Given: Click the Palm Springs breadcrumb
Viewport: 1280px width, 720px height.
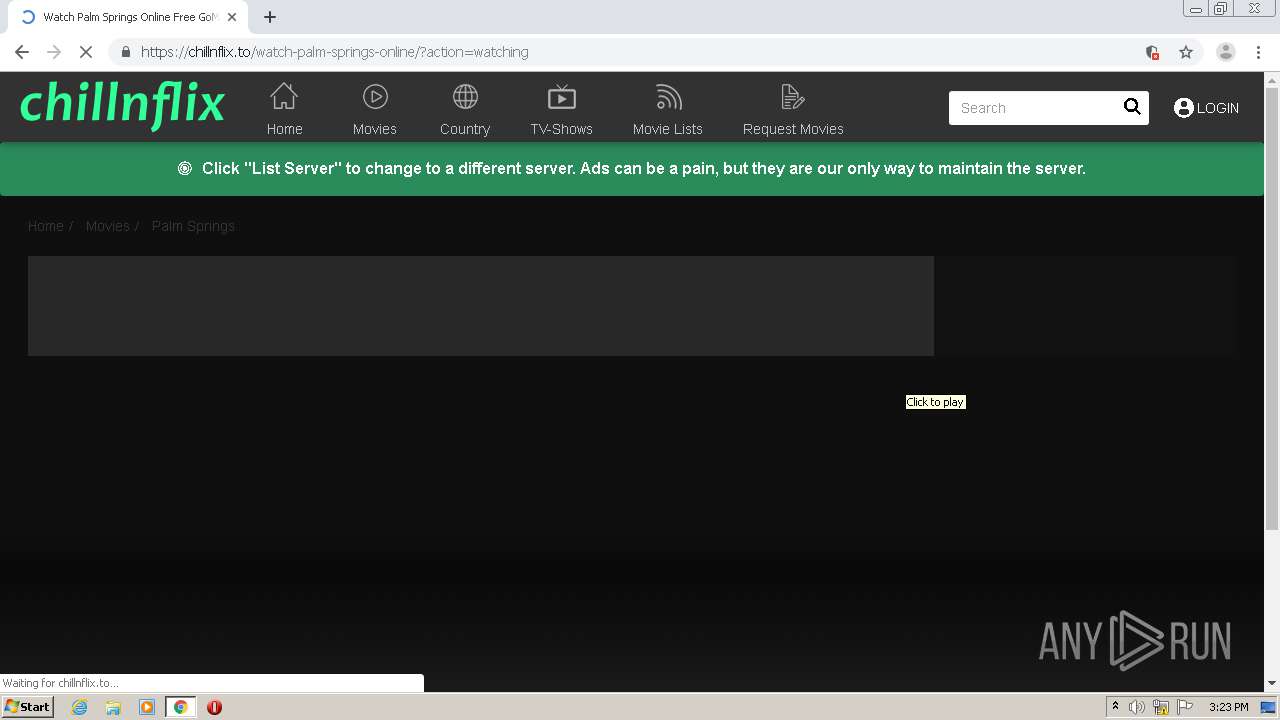Looking at the screenshot, I should coord(193,226).
